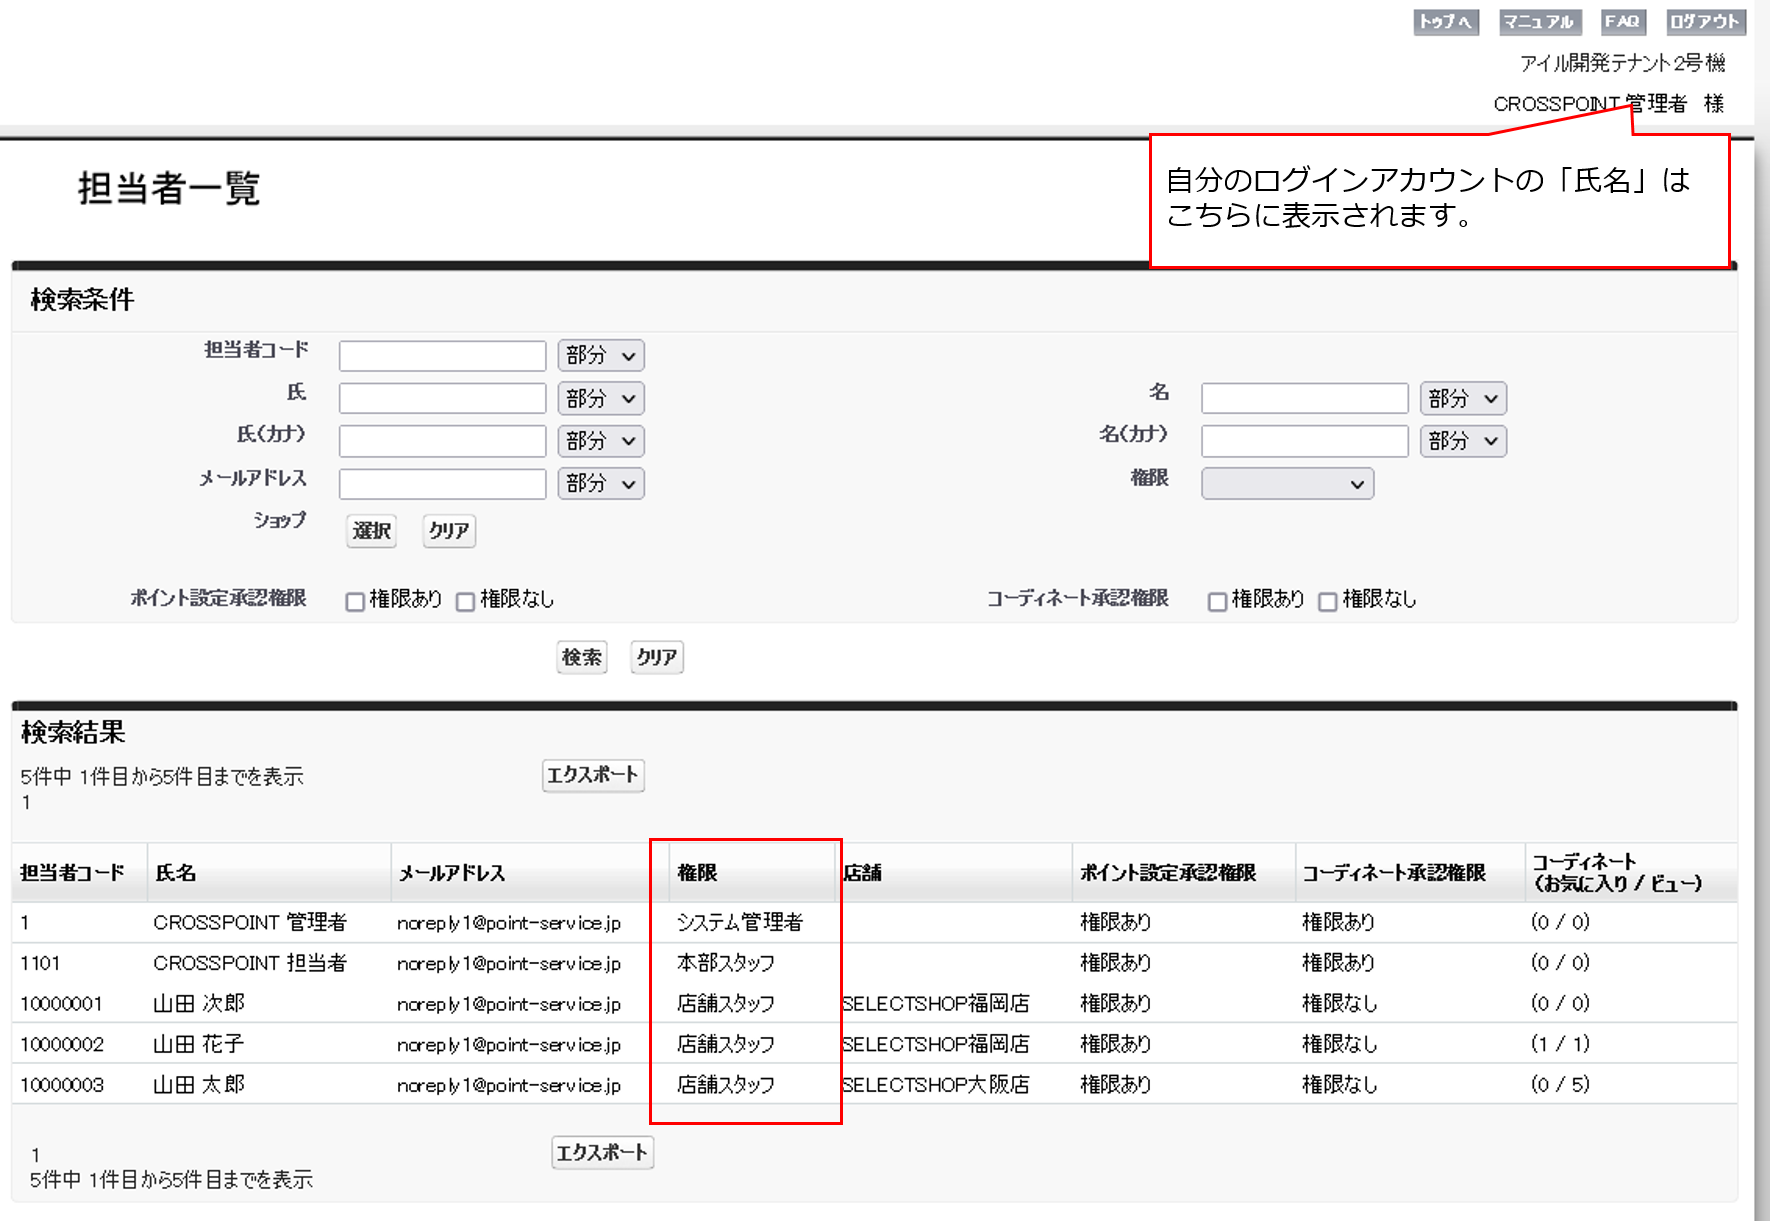Click the ログアウト button
The image size is (1770, 1221).
[x=1705, y=22]
